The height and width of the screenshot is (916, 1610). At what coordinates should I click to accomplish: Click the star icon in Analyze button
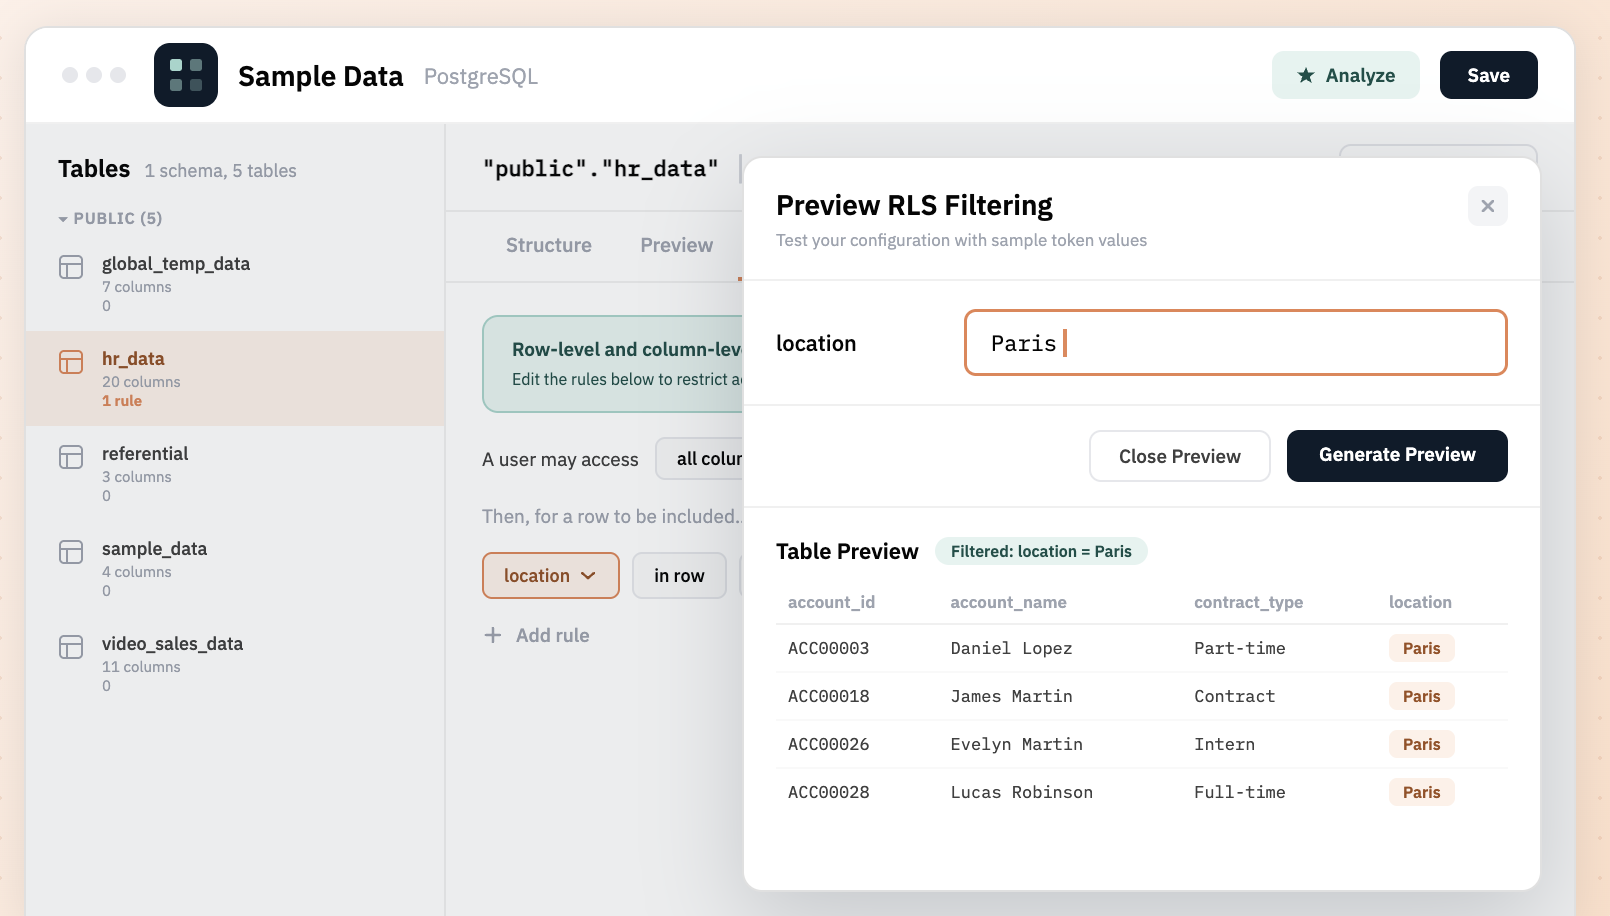[x=1306, y=75]
